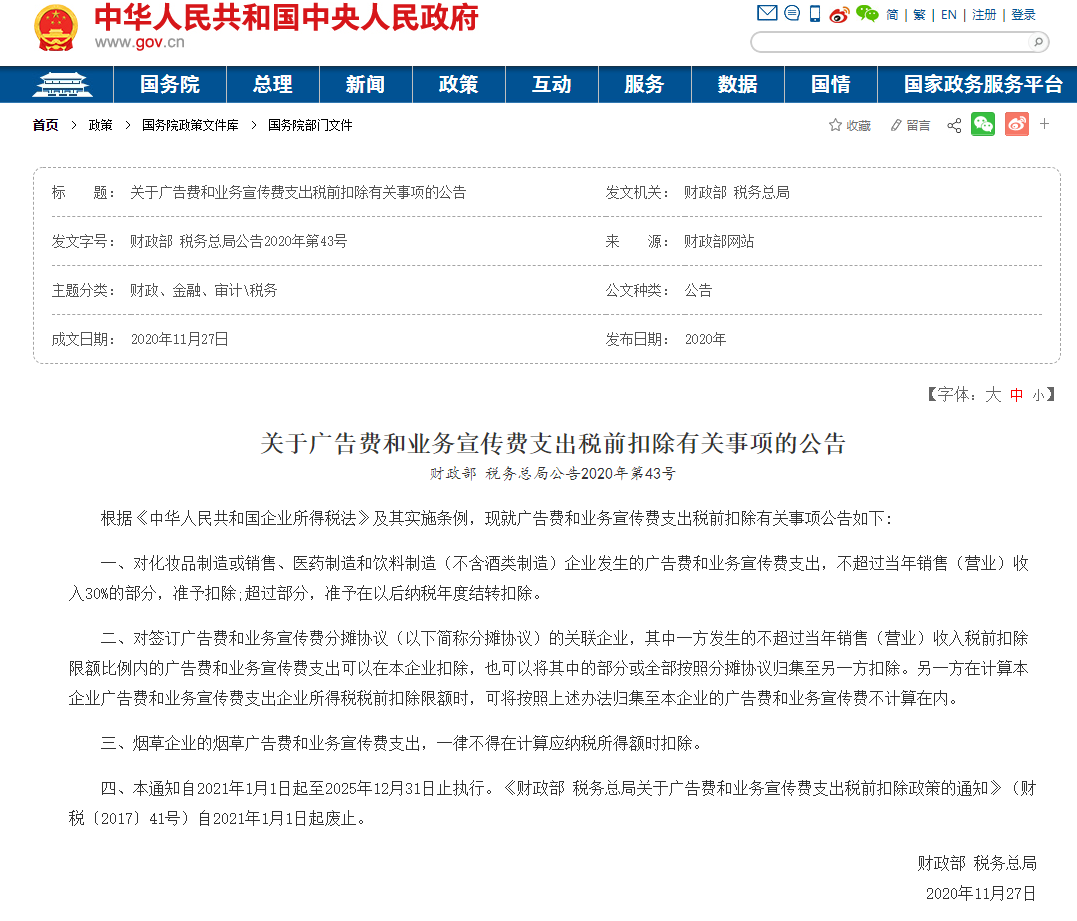The width and height of the screenshot is (1077, 921).
Task: Go to 国务院部门文件 breadcrumb
Action: 310,125
